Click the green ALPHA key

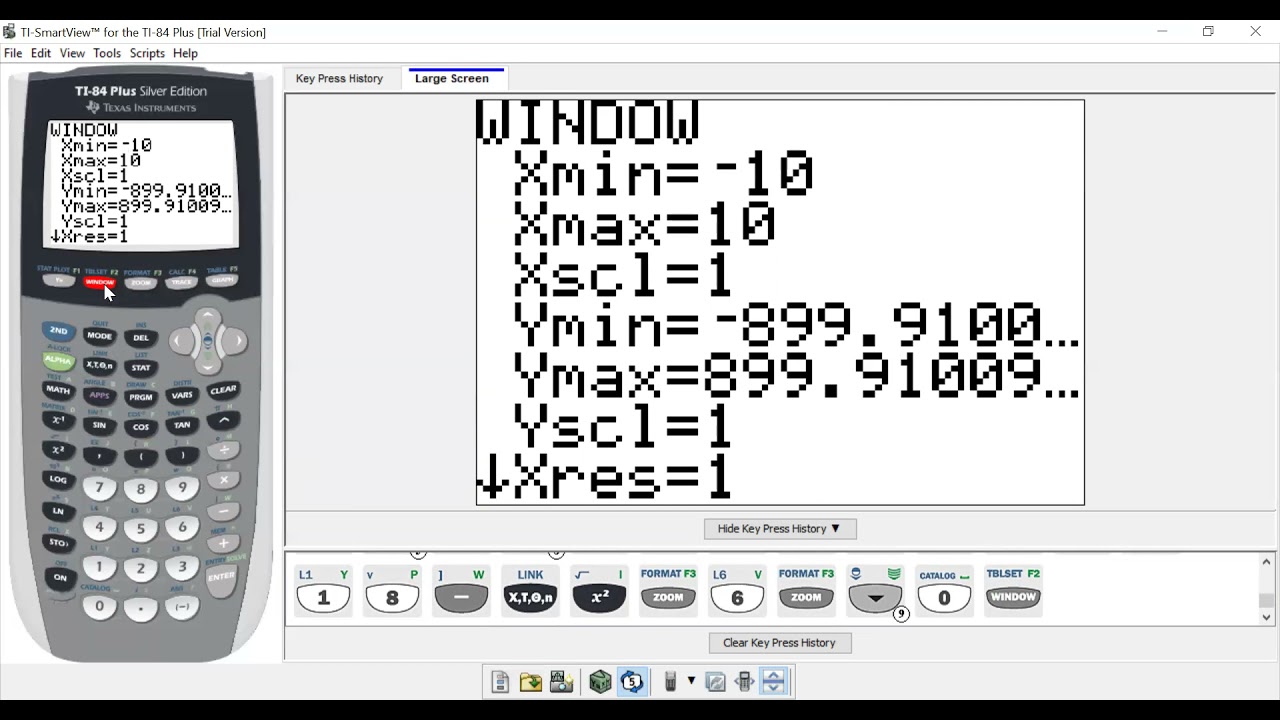(x=58, y=360)
